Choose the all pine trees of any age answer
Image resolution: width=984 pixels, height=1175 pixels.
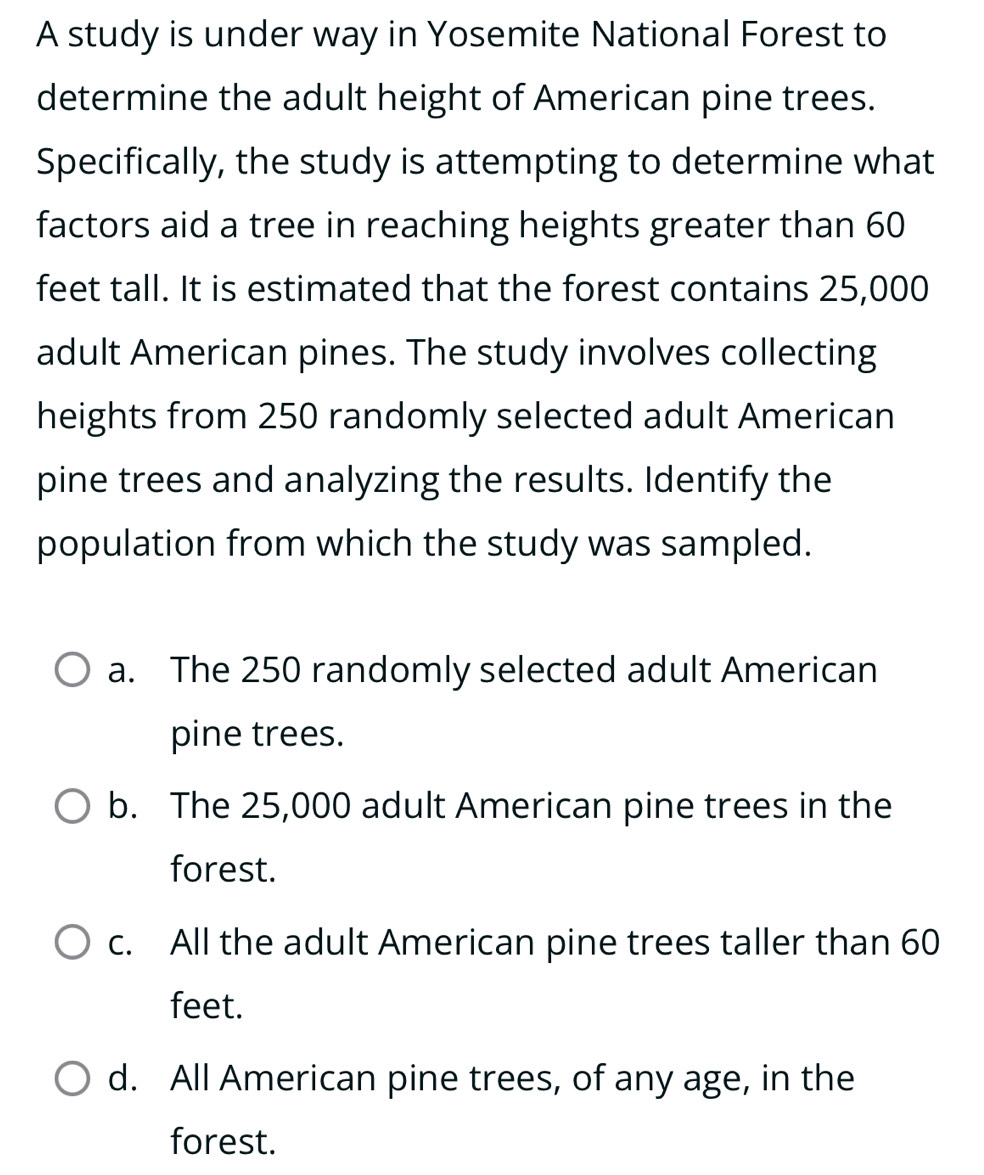pyautogui.click(x=512, y=1079)
